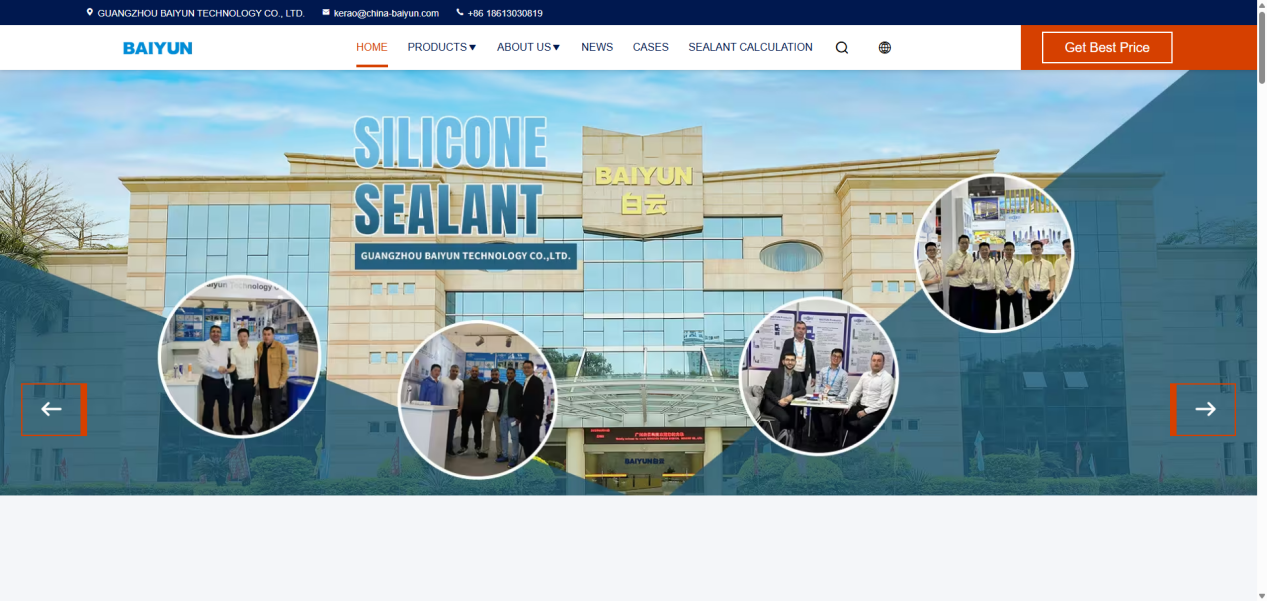Click the top-right circular team photo

(x=994, y=252)
